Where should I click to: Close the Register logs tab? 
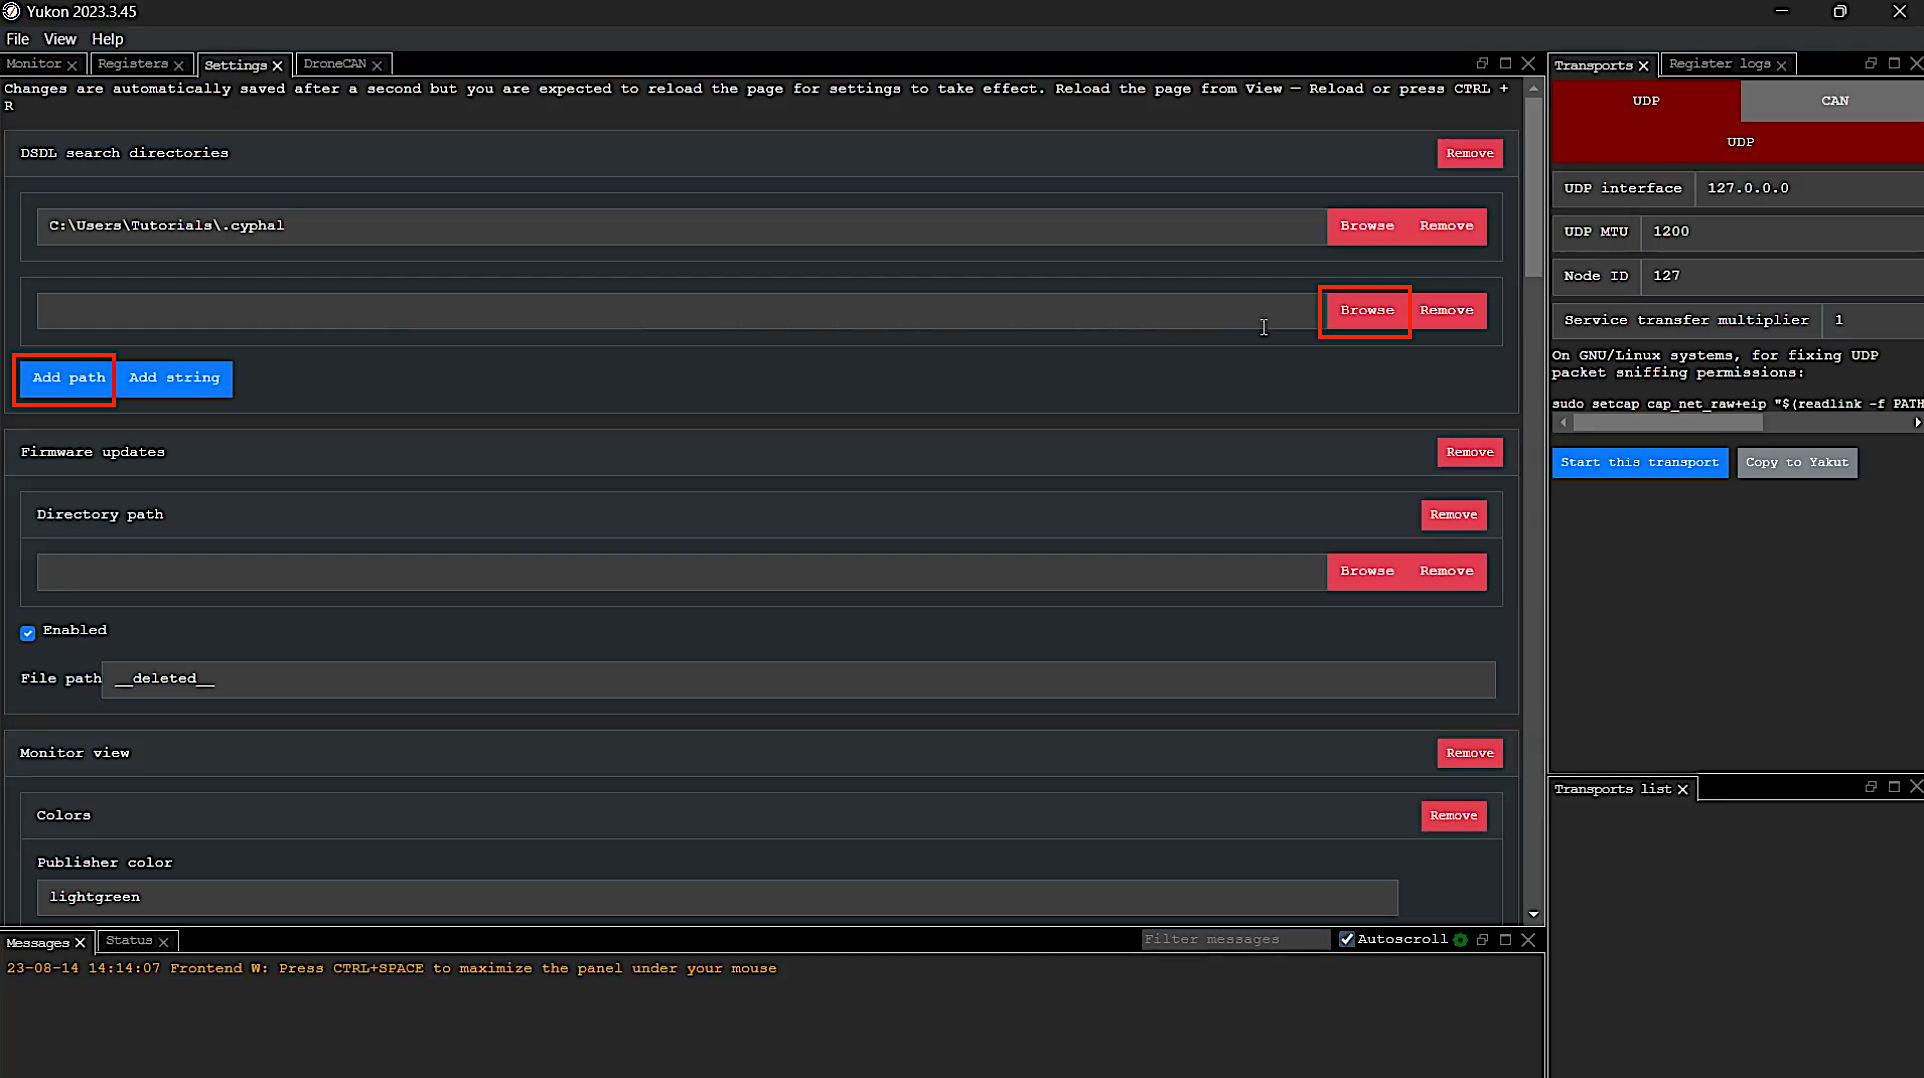click(x=1781, y=65)
